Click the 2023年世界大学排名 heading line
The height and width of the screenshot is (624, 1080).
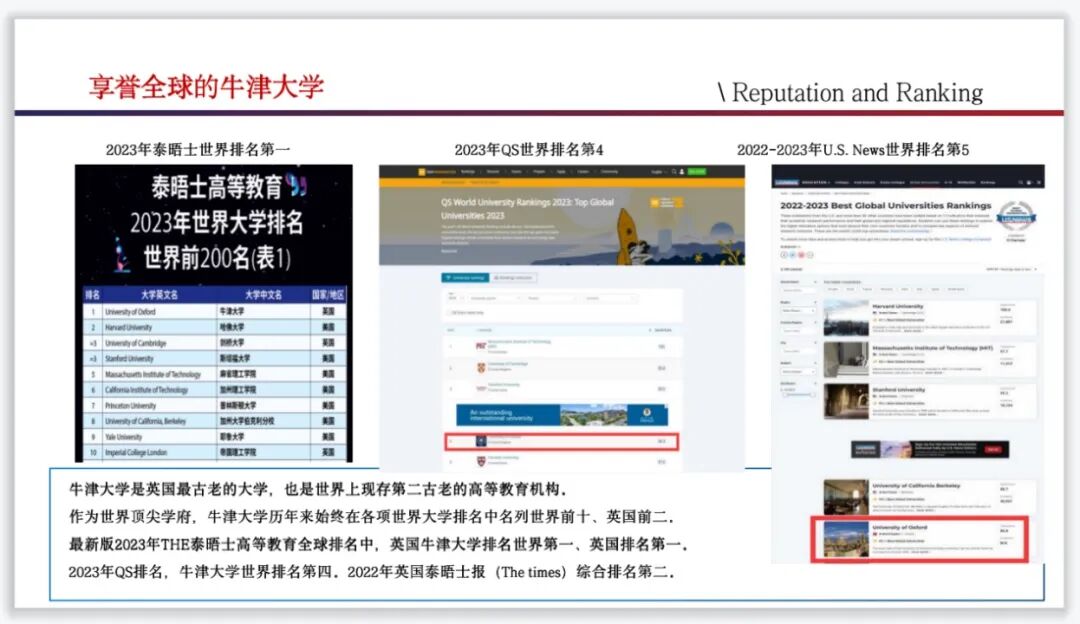tap(217, 222)
